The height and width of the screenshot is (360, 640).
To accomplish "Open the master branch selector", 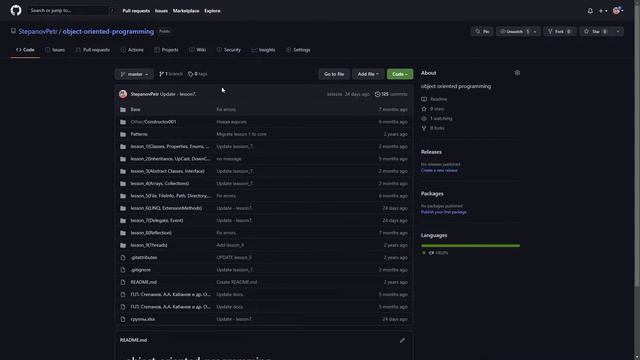I will point(134,74).
